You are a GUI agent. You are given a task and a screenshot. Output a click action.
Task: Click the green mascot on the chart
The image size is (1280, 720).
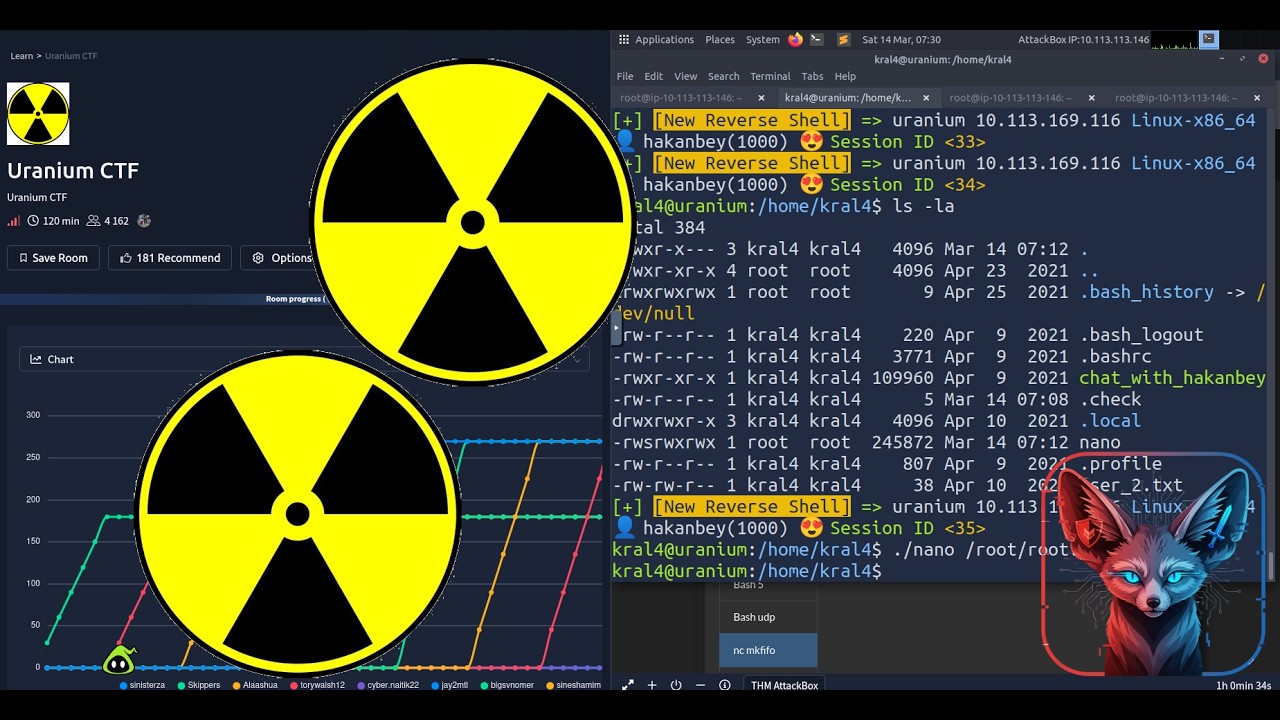click(x=119, y=660)
